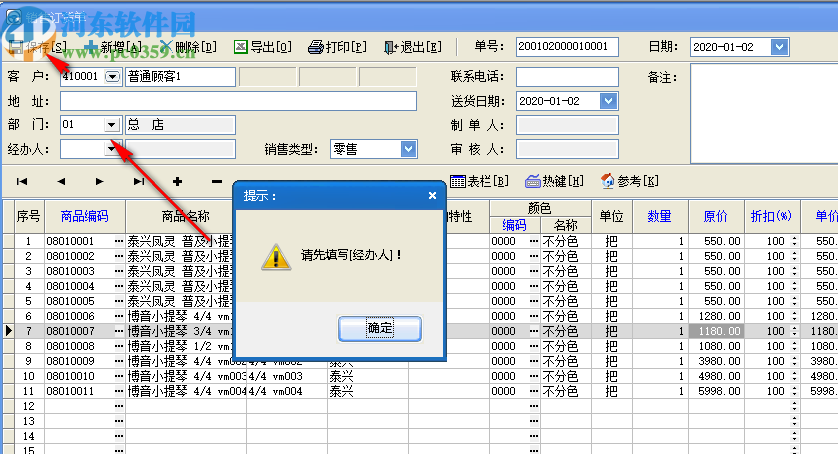Open the 销售类型 dropdown showing 零售
The image size is (838, 454).
(408, 149)
